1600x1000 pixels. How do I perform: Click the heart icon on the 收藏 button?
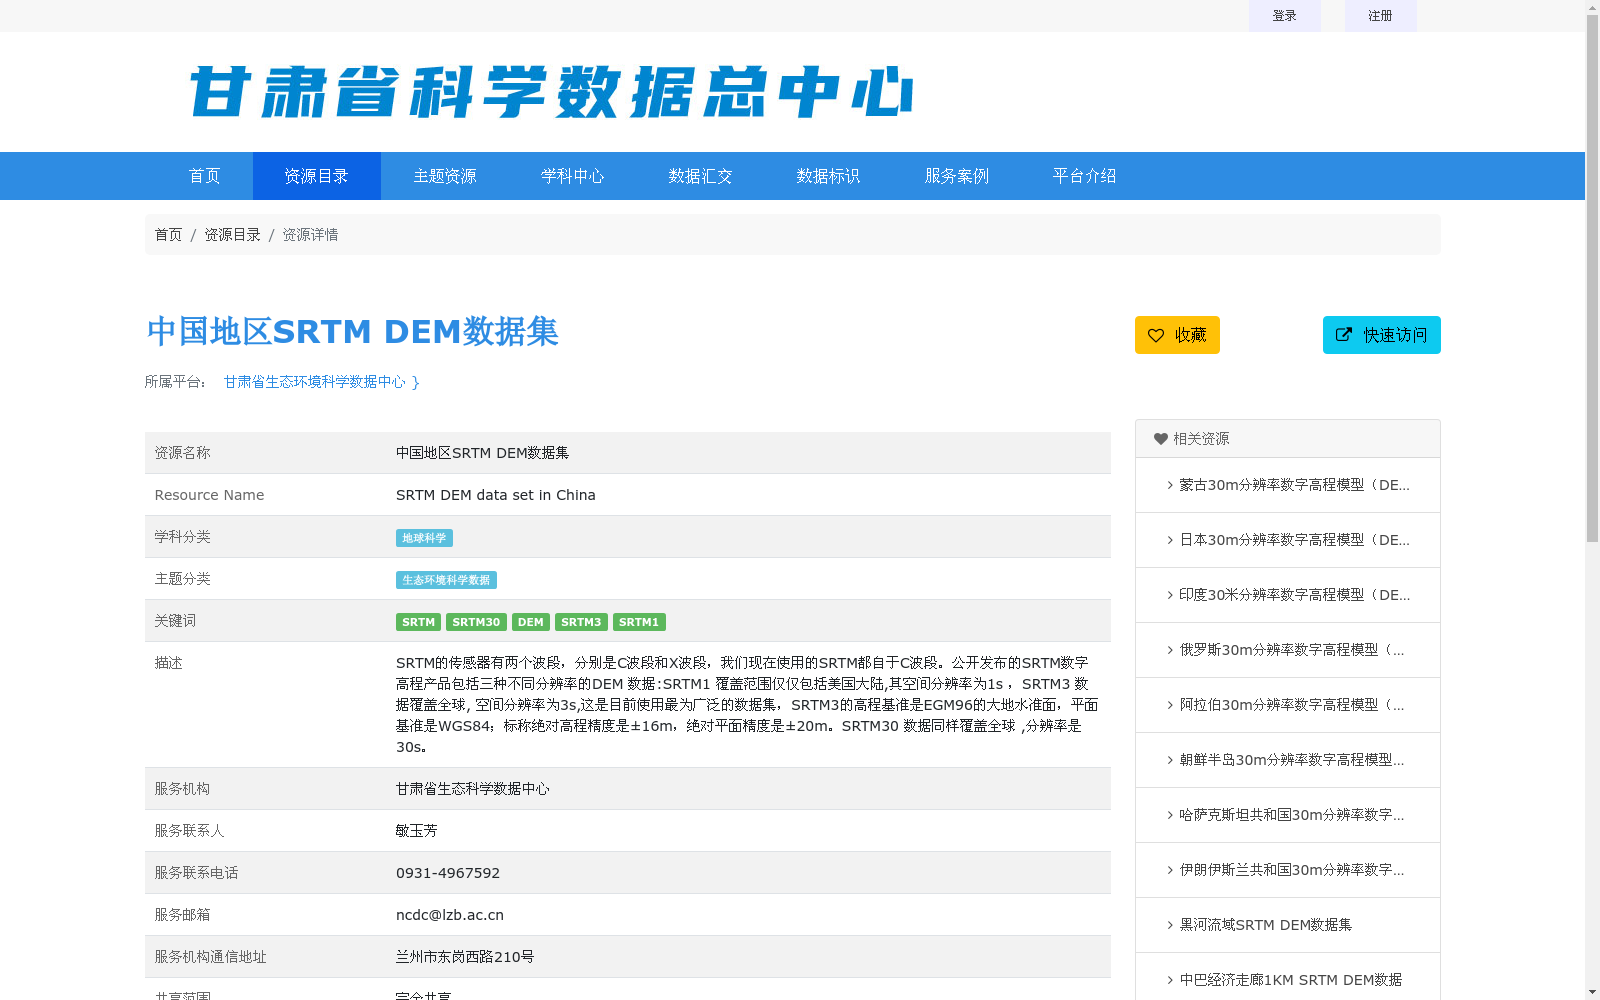[x=1156, y=335]
